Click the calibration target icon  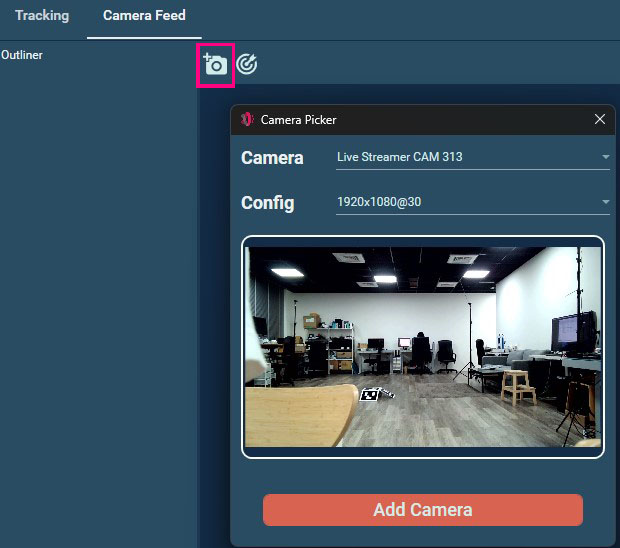pyautogui.click(x=247, y=65)
